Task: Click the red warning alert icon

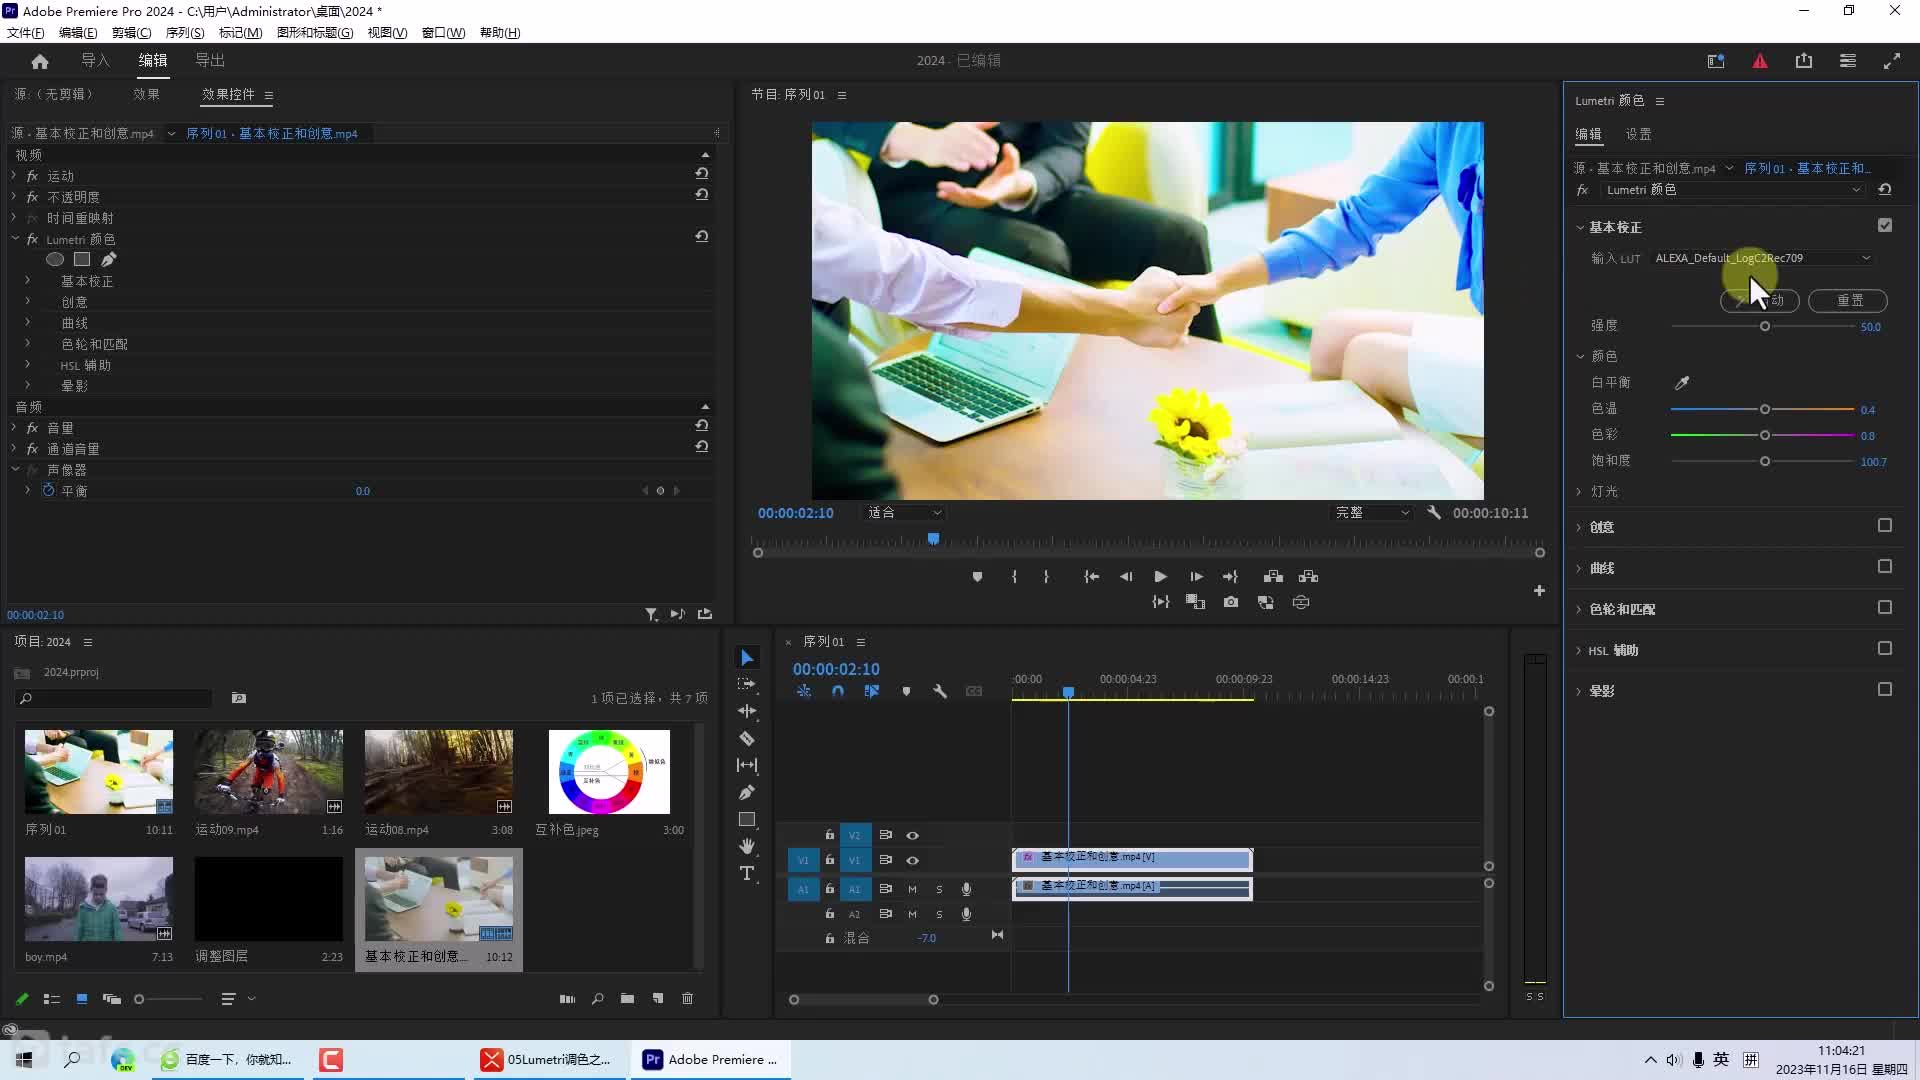Action: (x=1760, y=61)
